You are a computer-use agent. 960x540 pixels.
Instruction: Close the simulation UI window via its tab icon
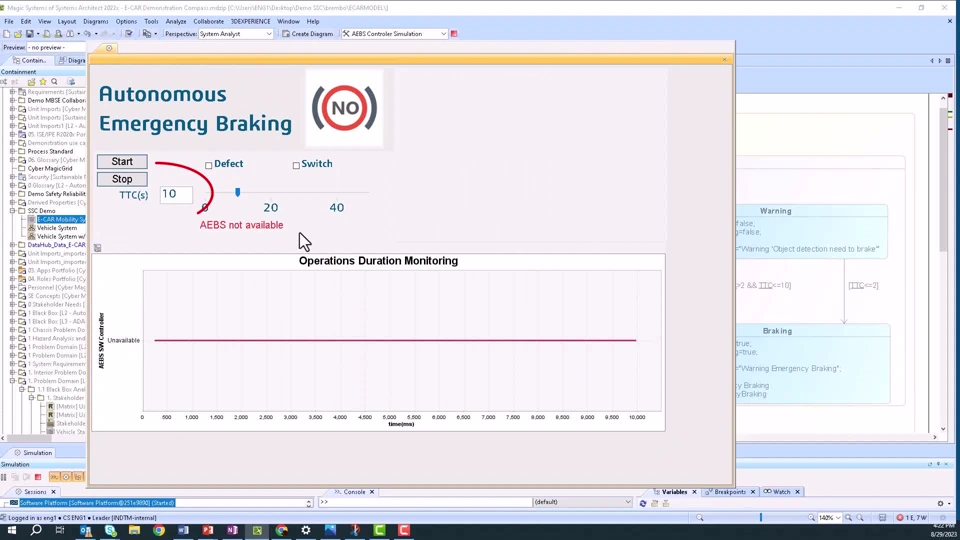(109, 48)
